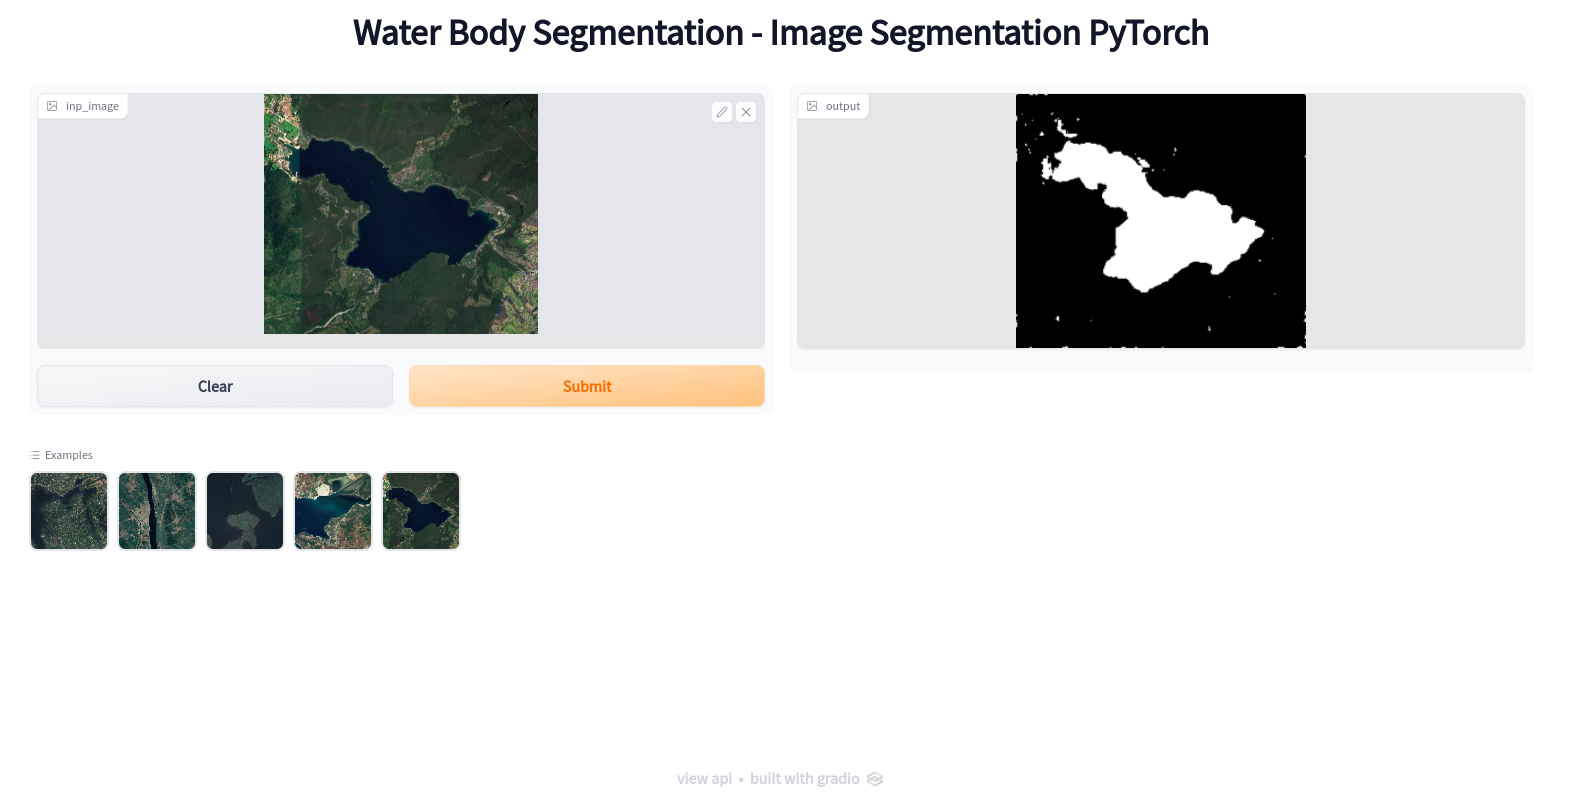1571x801 pixels.
Task: Click the image icon beside inp_image label
Action: tap(53, 106)
